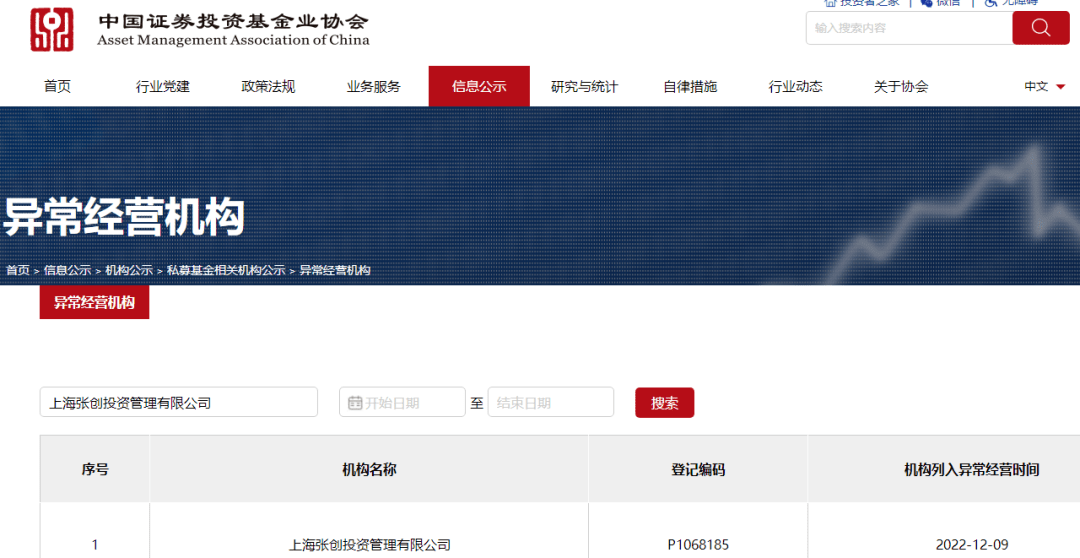The width and height of the screenshot is (1080, 558).
Task: Open the 信息公示 menu tab
Action: (x=479, y=87)
